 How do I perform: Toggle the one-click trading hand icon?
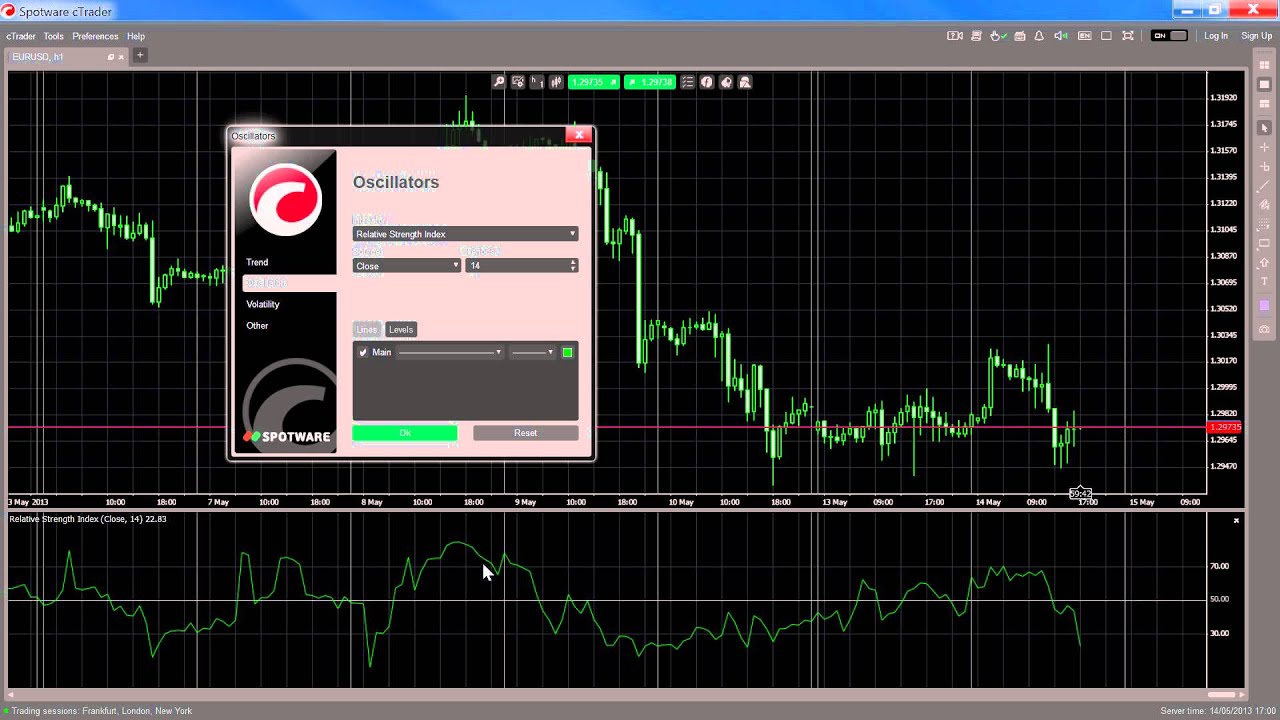pyautogui.click(x=998, y=36)
